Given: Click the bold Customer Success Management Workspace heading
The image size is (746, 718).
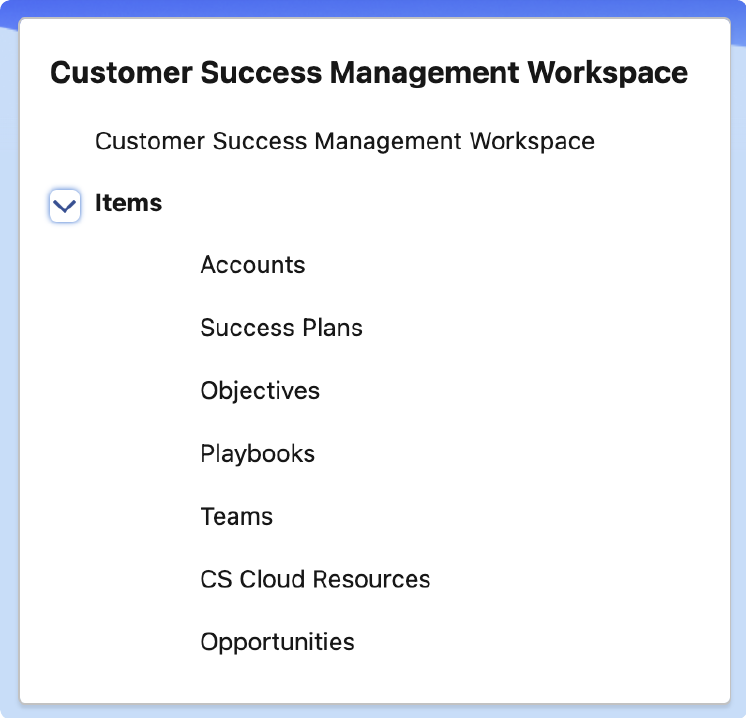Looking at the screenshot, I should 368,73.
